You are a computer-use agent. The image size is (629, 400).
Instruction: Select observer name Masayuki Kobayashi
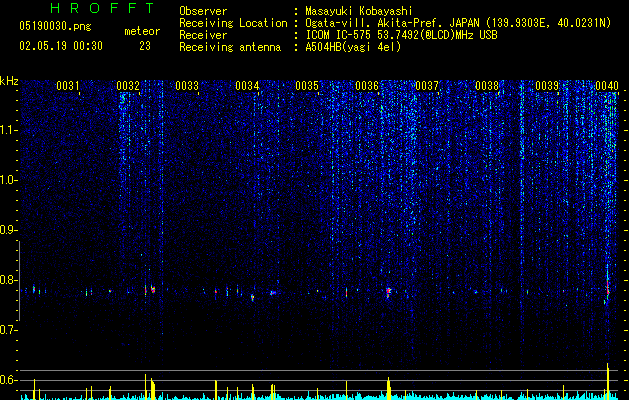click(x=359, y=11)
